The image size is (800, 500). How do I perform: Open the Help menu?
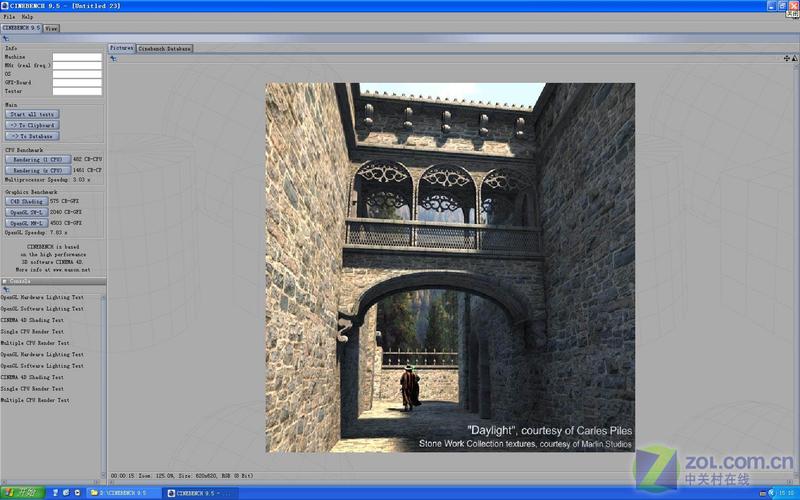(27, 17)
